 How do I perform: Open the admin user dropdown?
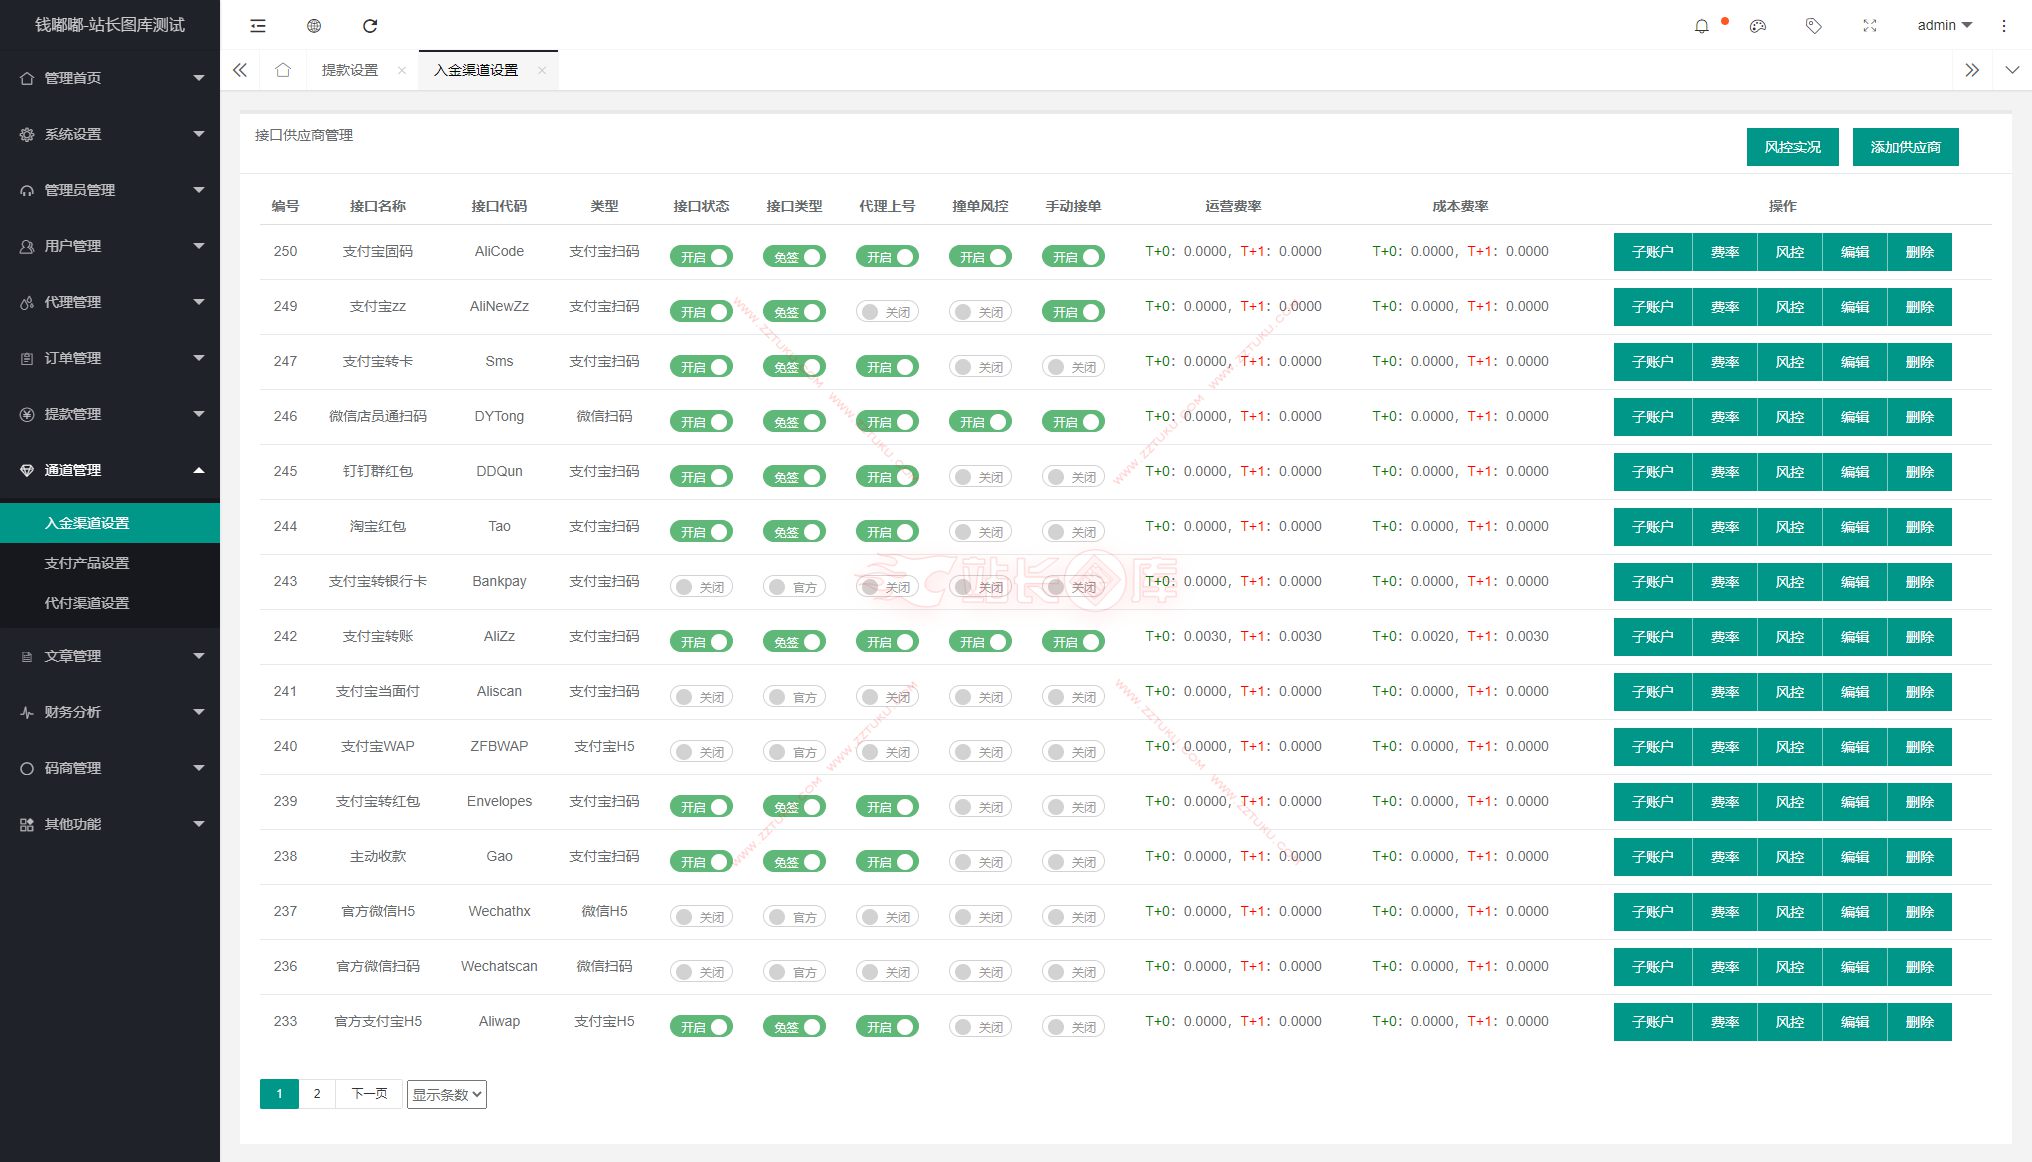click(1943, 26)
